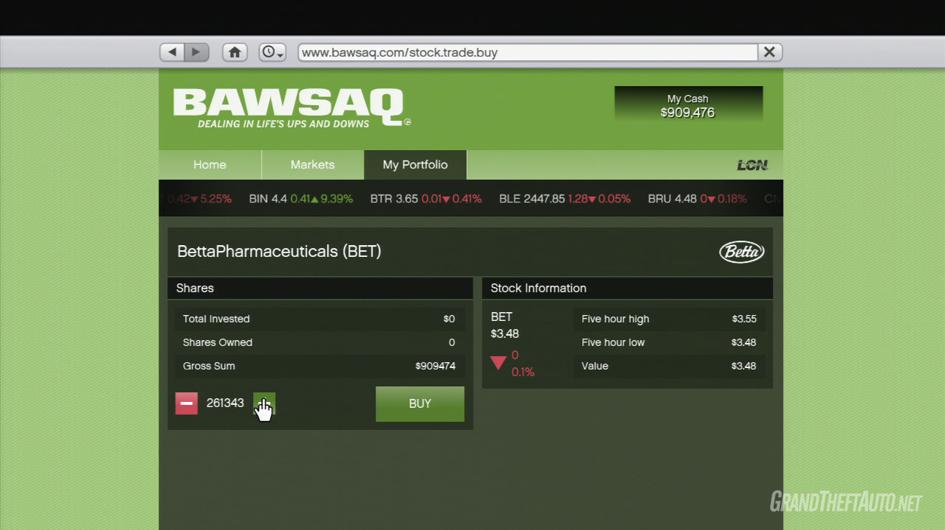Click the green BUY button
The height and width of the screenshot is (530, 945).
[420, 404]
